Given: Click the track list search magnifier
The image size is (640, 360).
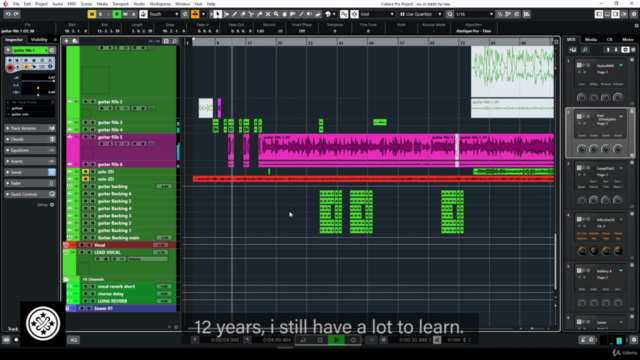Looking at the screenshot, I should click(174, 41).
